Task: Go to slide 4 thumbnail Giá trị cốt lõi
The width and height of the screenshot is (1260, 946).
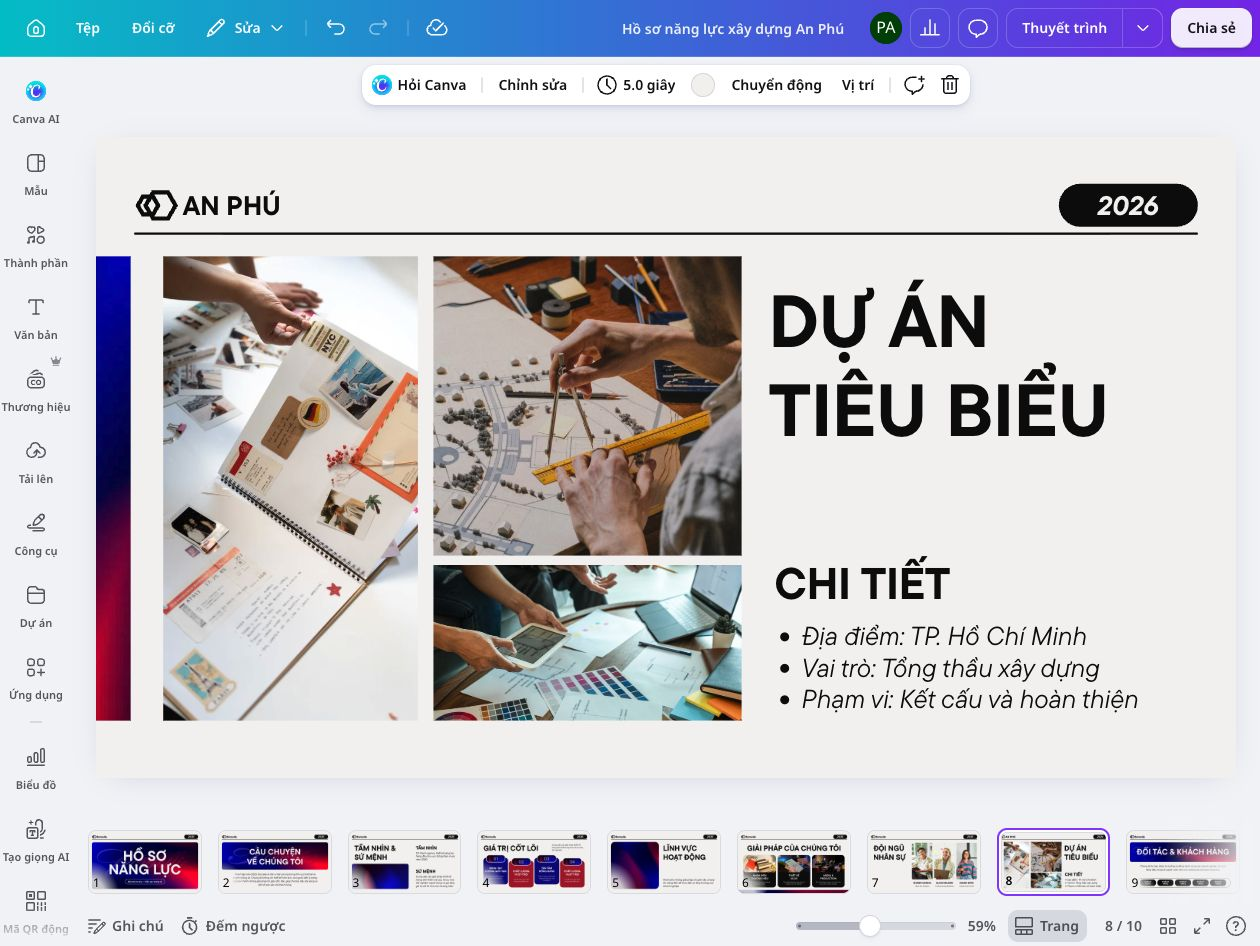Action: 534,861
